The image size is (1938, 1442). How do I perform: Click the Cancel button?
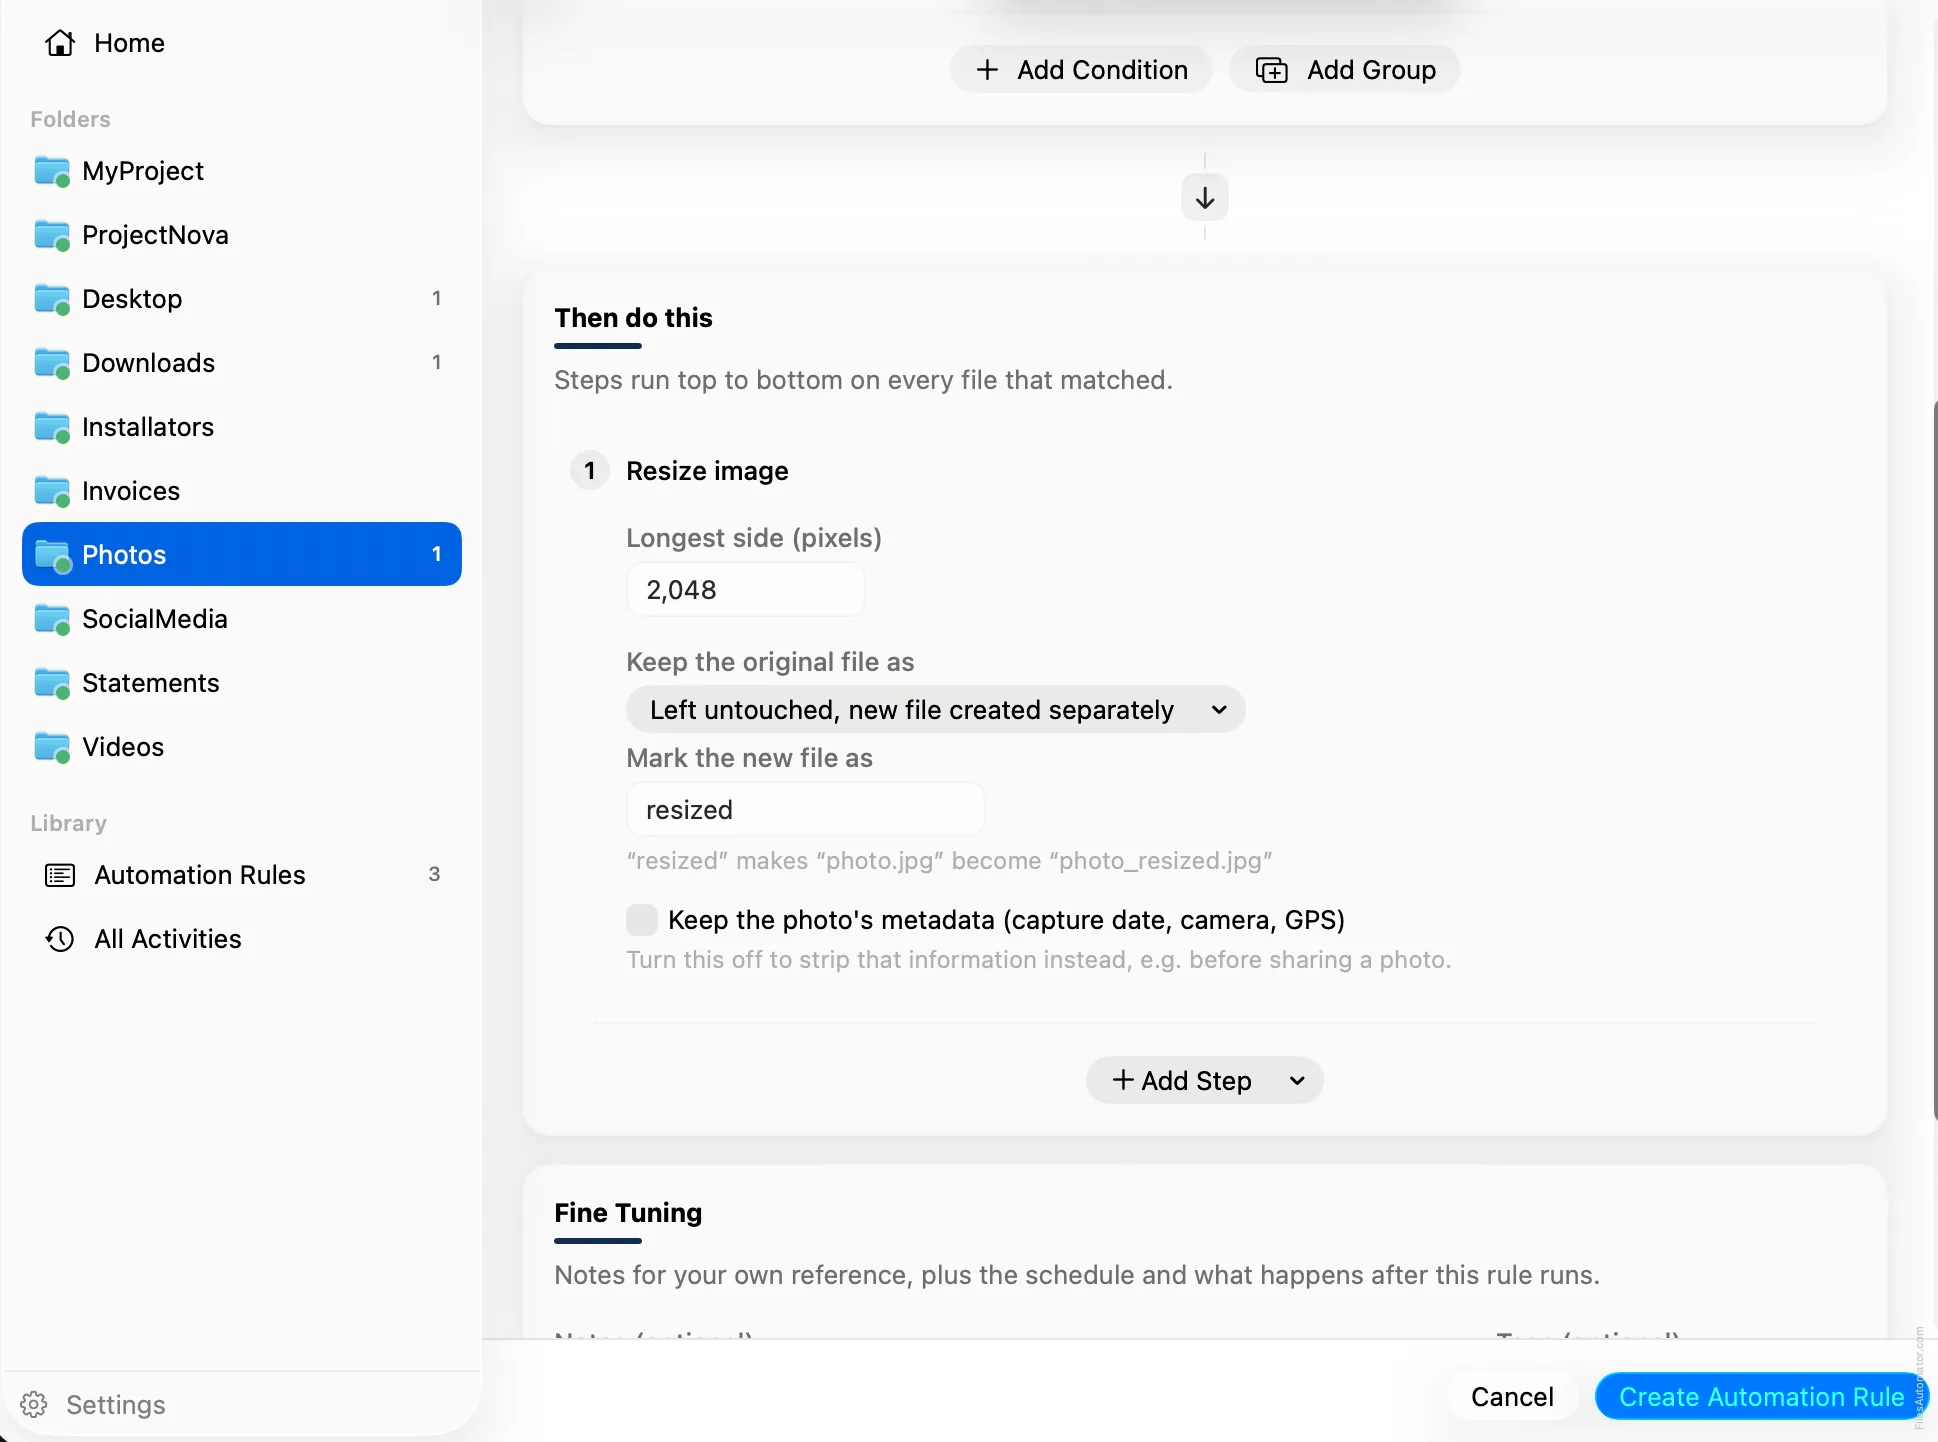(1512, 1397)
